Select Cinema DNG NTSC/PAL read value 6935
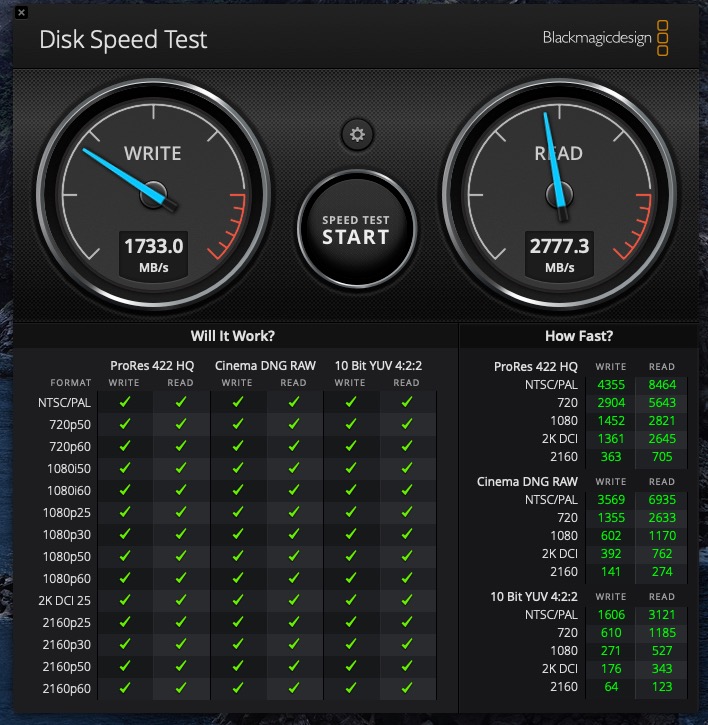708x725 pixels. 662,500
